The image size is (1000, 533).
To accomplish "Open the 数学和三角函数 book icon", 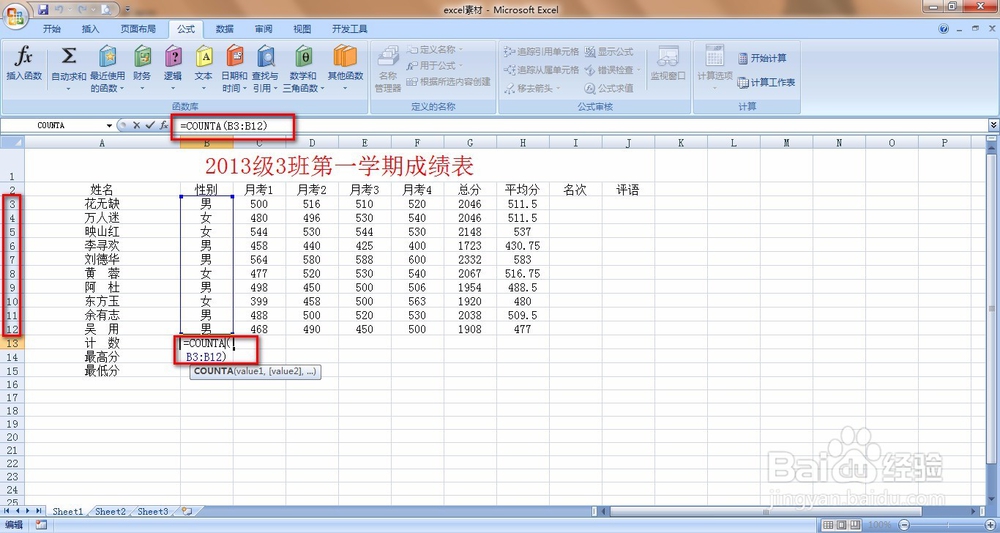I will [304, 56].
